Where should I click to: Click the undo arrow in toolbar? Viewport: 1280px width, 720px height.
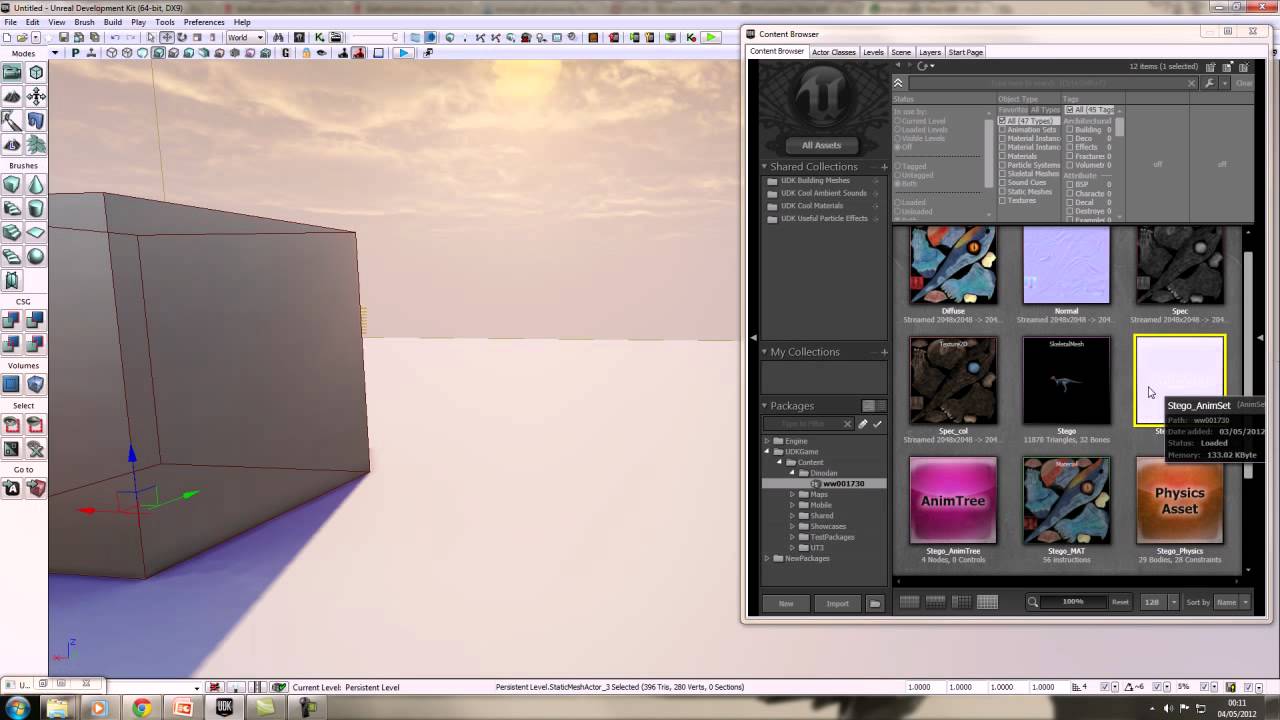[x=115, y=38]
